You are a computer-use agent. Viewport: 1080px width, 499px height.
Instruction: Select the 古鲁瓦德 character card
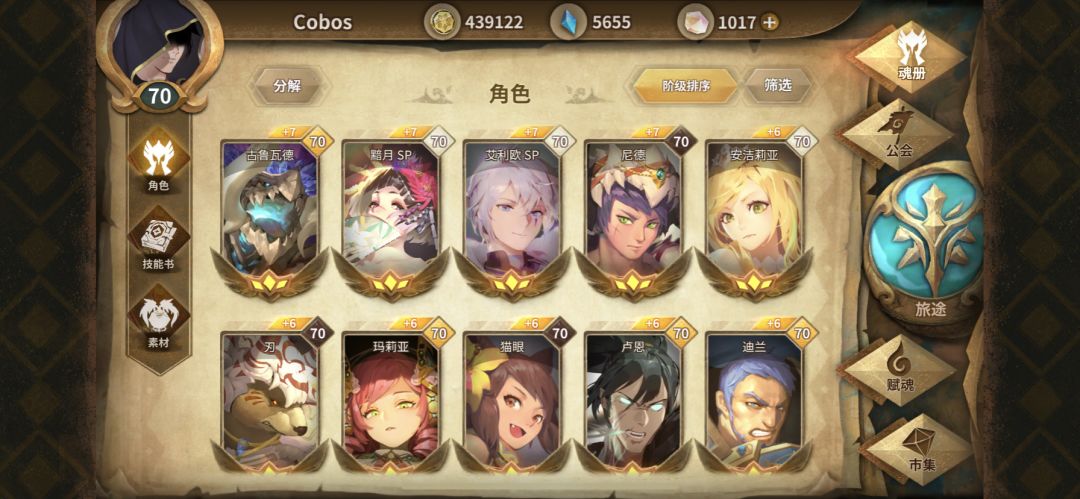point(270,210)
